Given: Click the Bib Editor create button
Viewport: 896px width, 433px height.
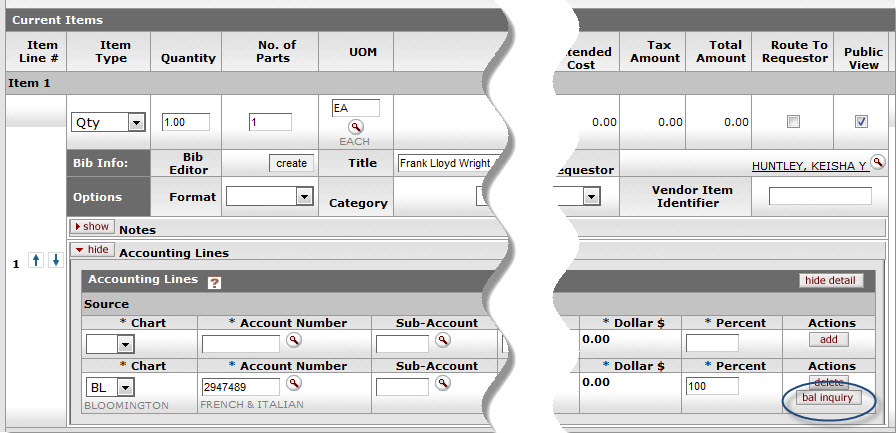Looking at the screenshot, I should pos(291,163).
